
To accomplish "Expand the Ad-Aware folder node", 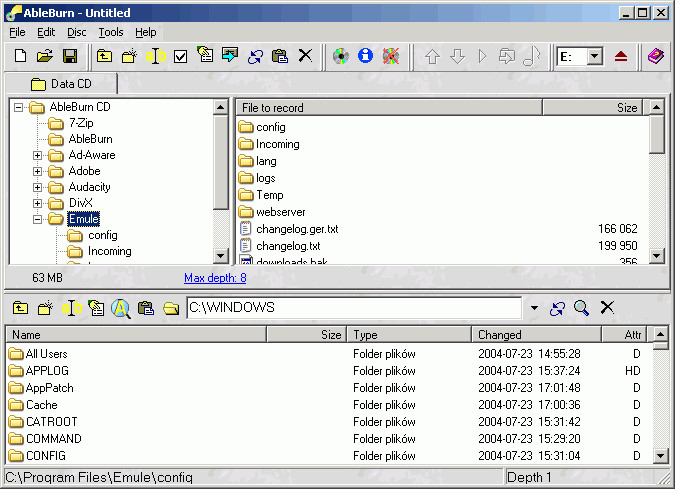I will 37,155.
